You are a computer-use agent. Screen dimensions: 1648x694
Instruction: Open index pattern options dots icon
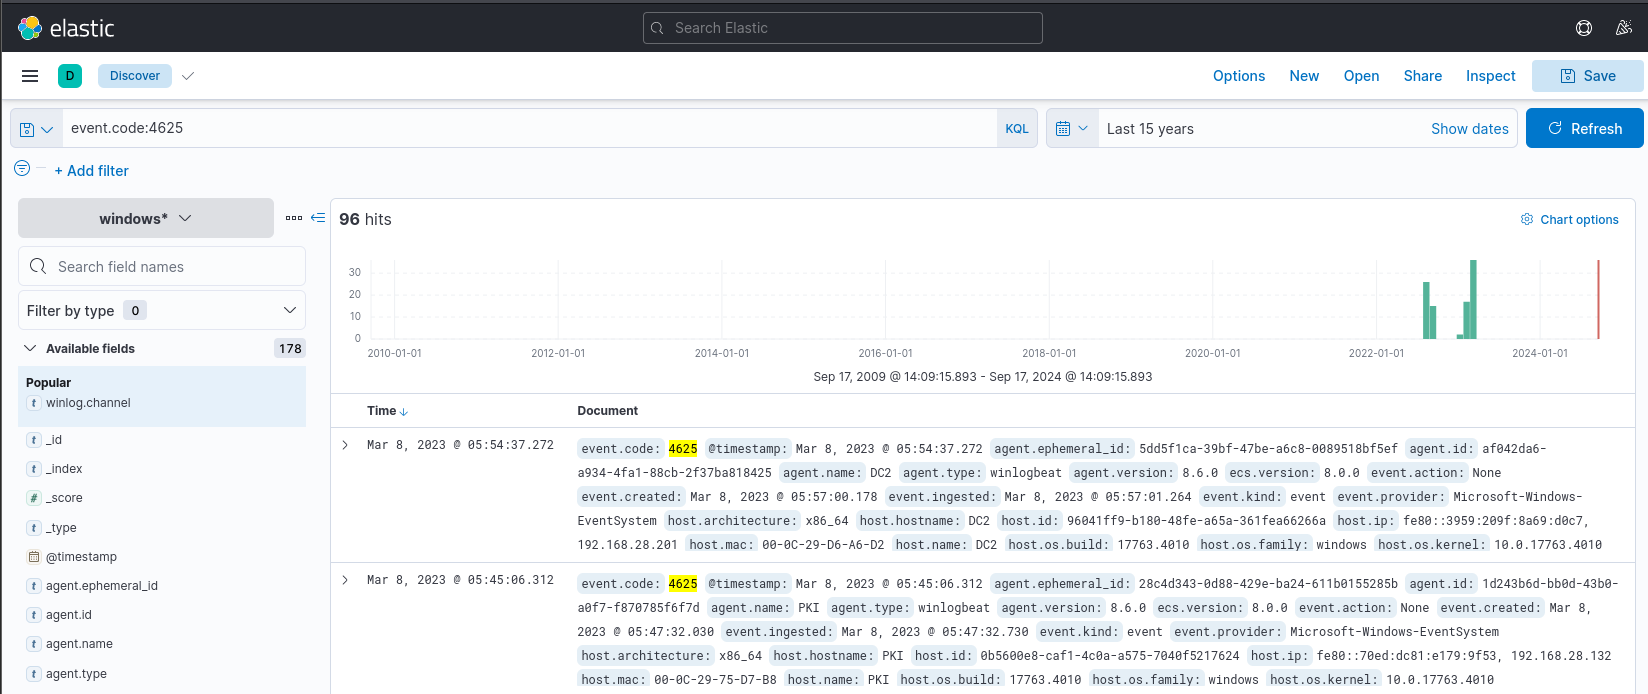pos(294,218)
